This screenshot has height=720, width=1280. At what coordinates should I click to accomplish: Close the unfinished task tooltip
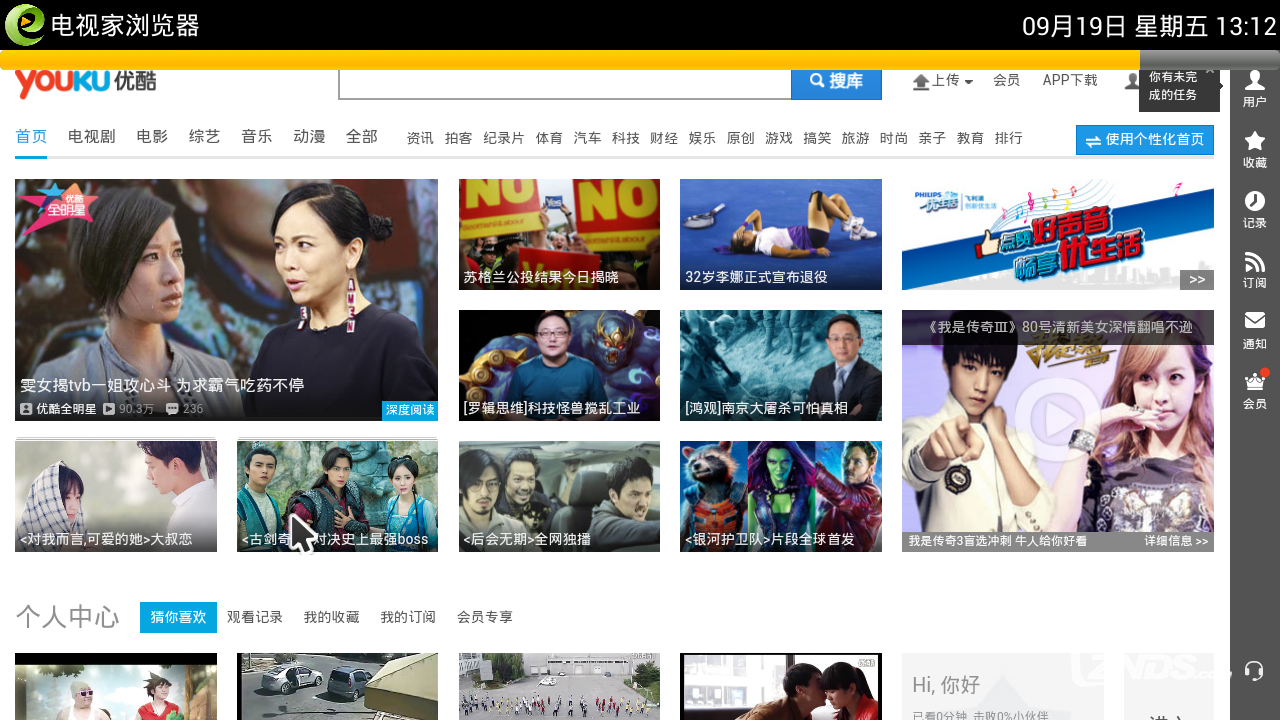[x=1209, y=71]
